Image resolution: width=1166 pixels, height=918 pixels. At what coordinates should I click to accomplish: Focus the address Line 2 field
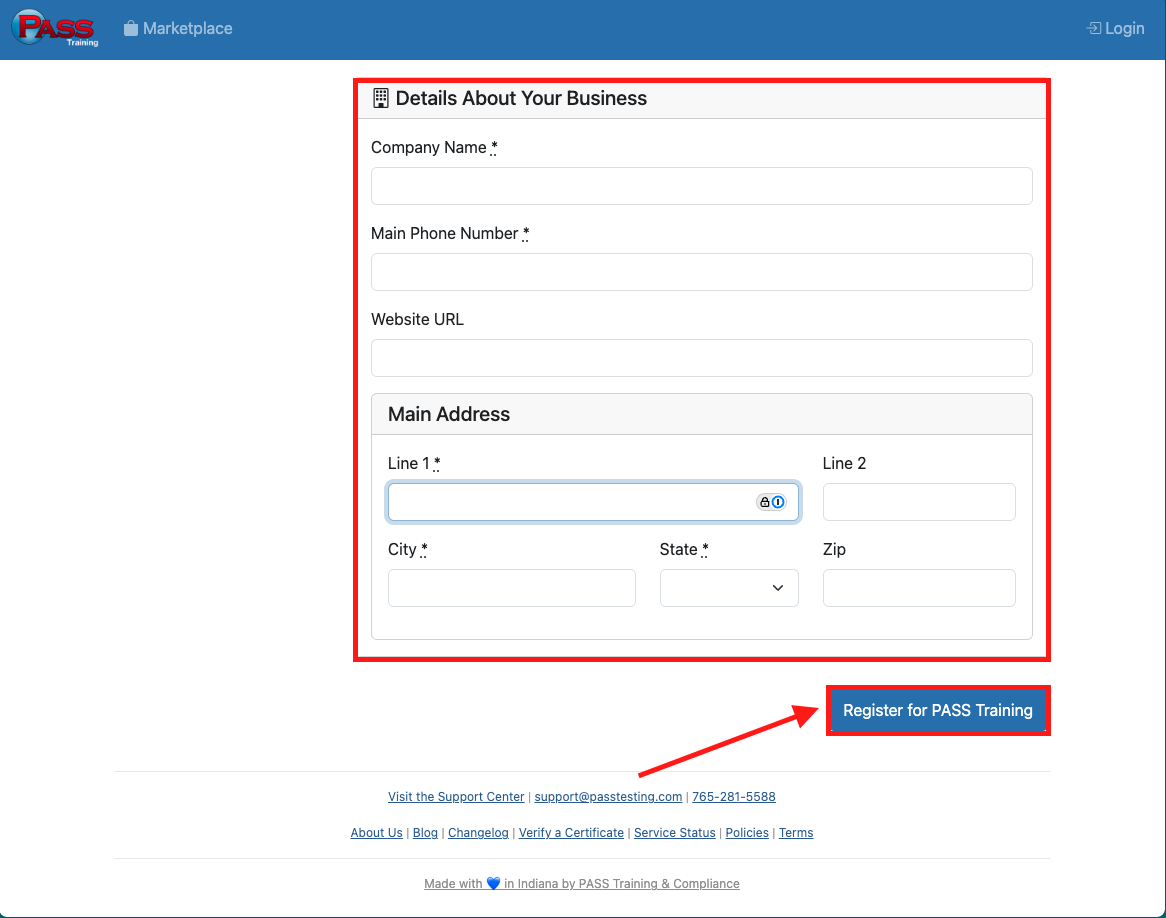(918, 502)
